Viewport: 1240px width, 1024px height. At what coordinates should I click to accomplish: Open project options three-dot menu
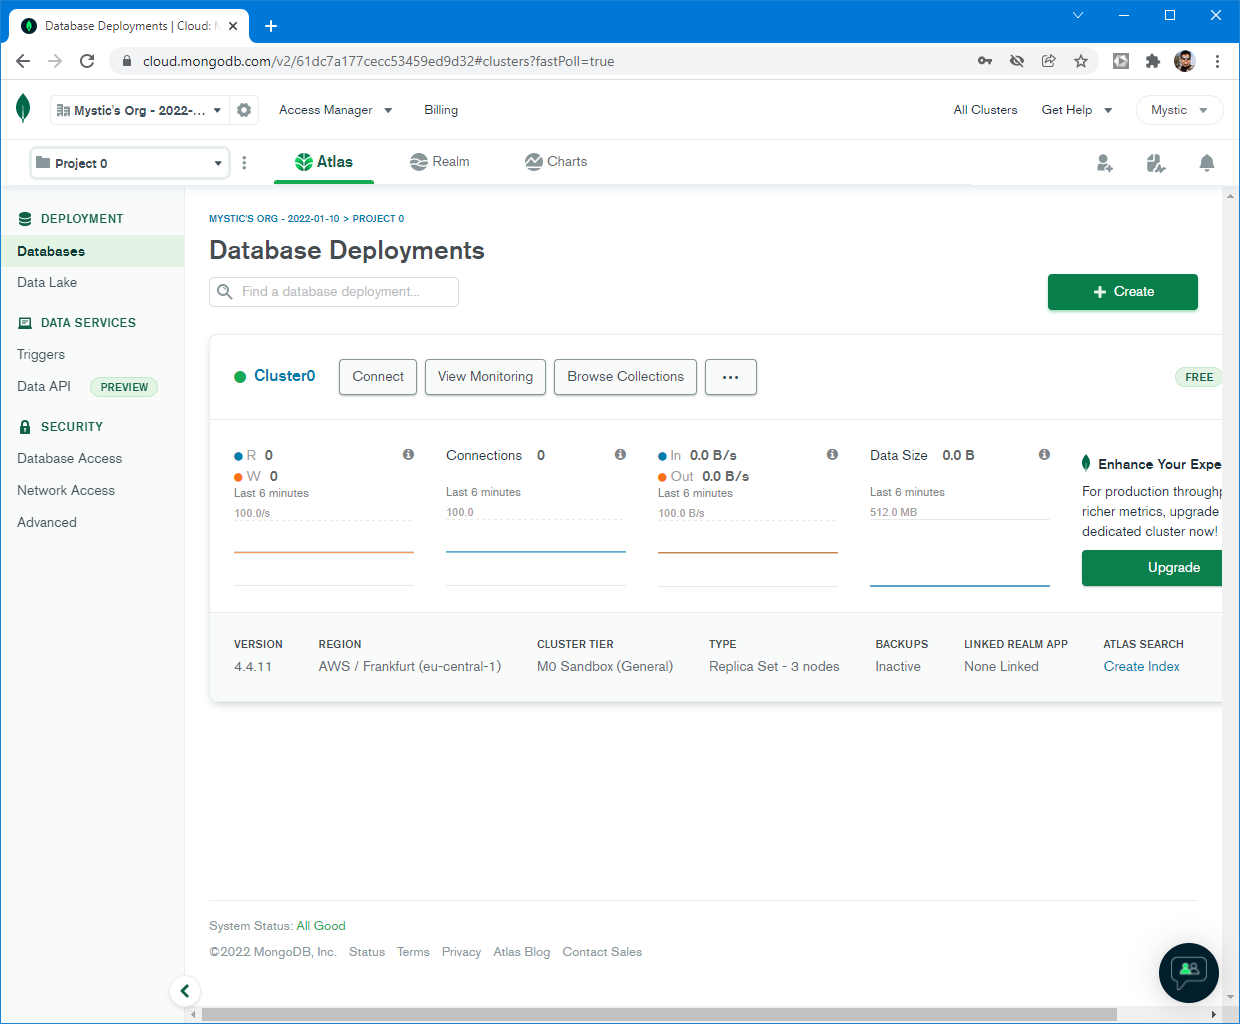244,163
